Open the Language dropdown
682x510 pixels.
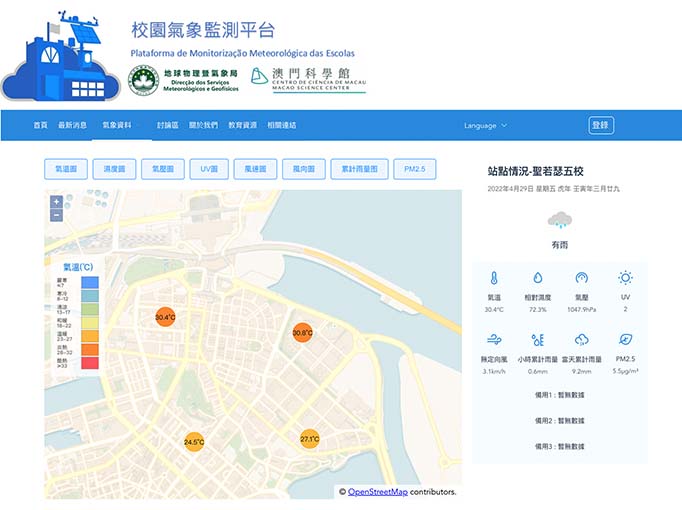coord(485,125)
